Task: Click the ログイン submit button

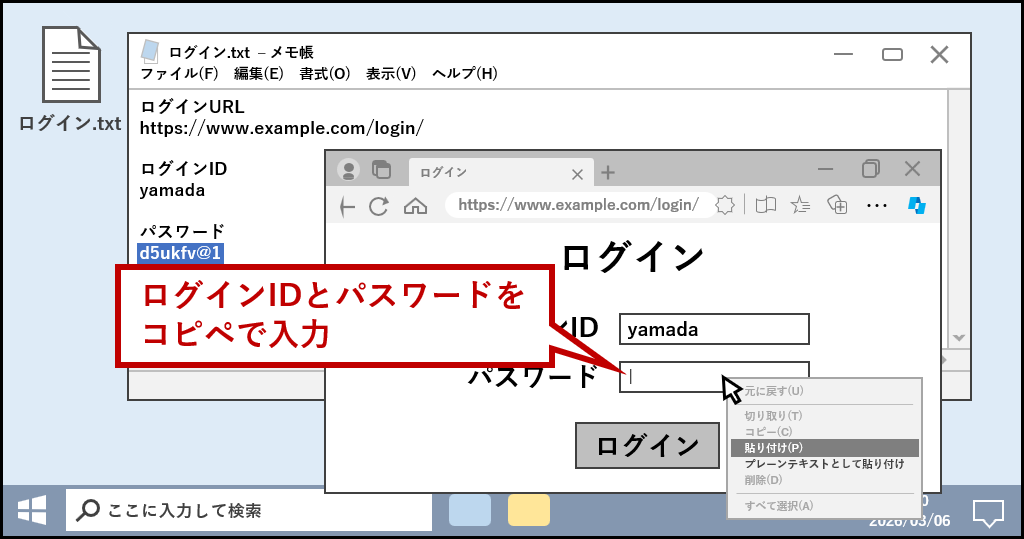Action: coord(647,446)
